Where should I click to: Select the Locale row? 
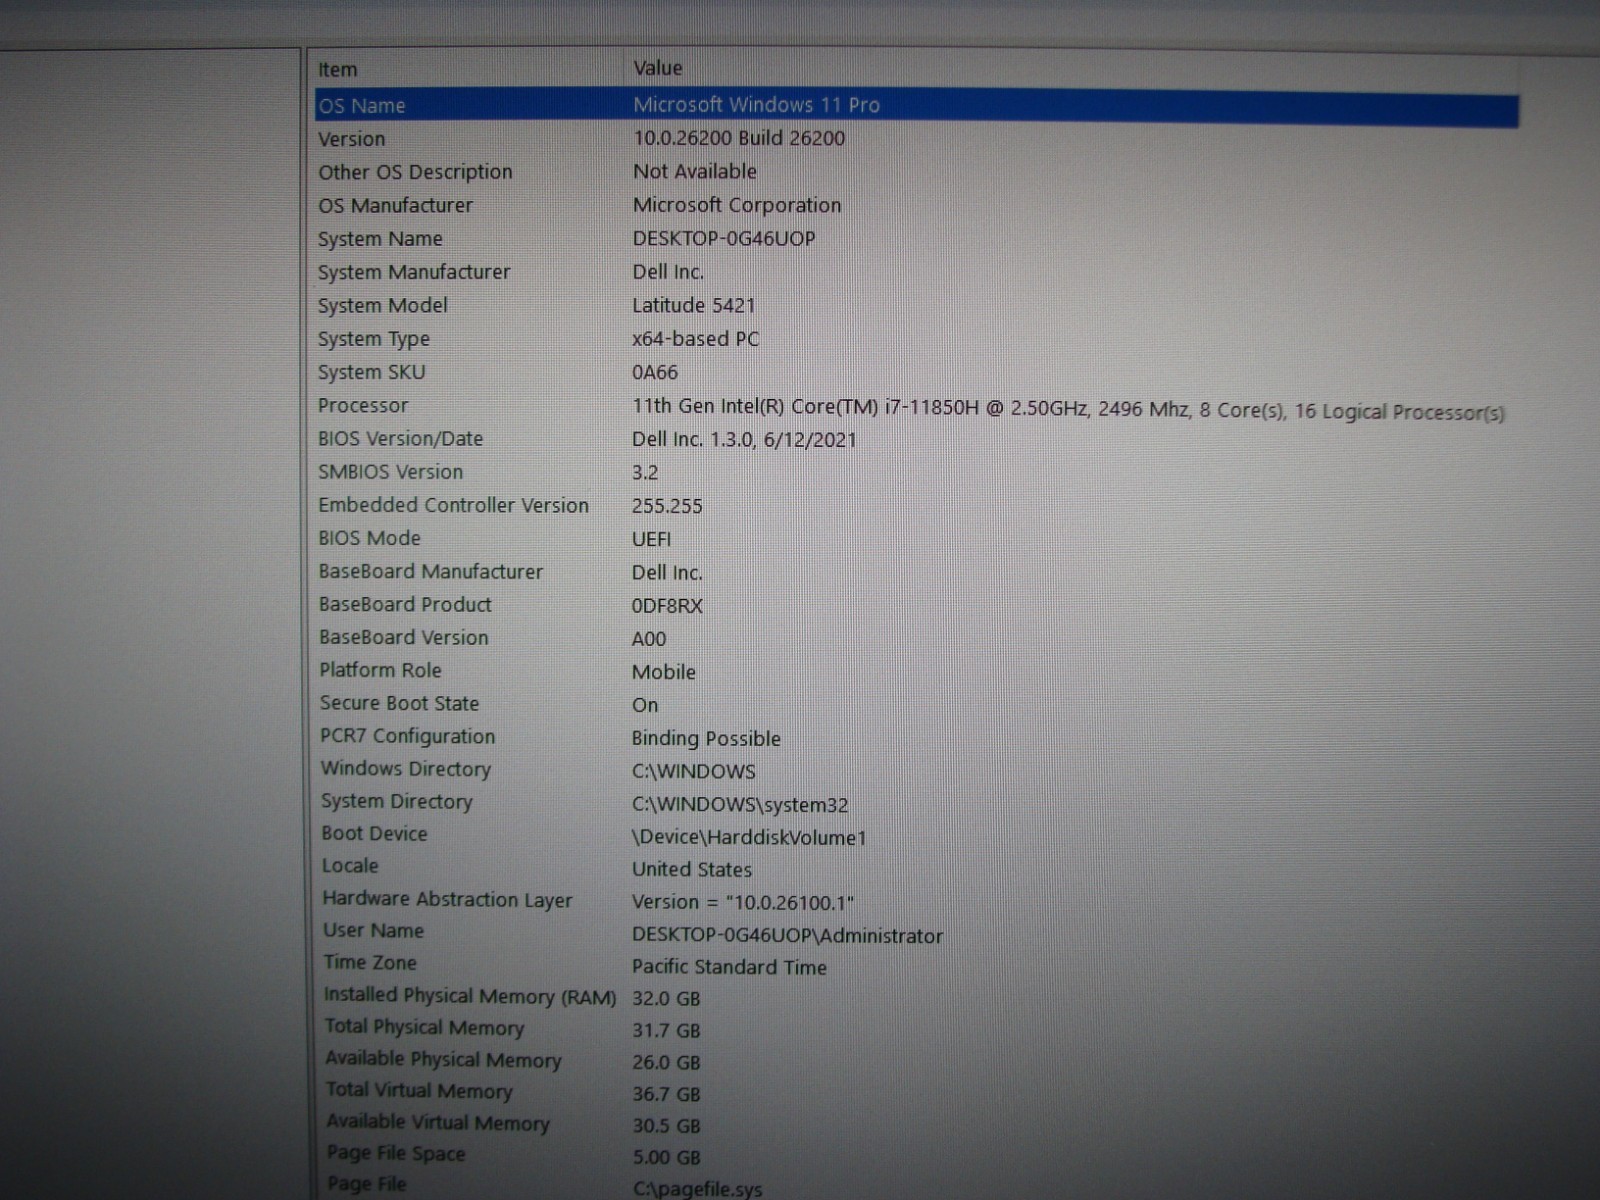tap(350, 866)
